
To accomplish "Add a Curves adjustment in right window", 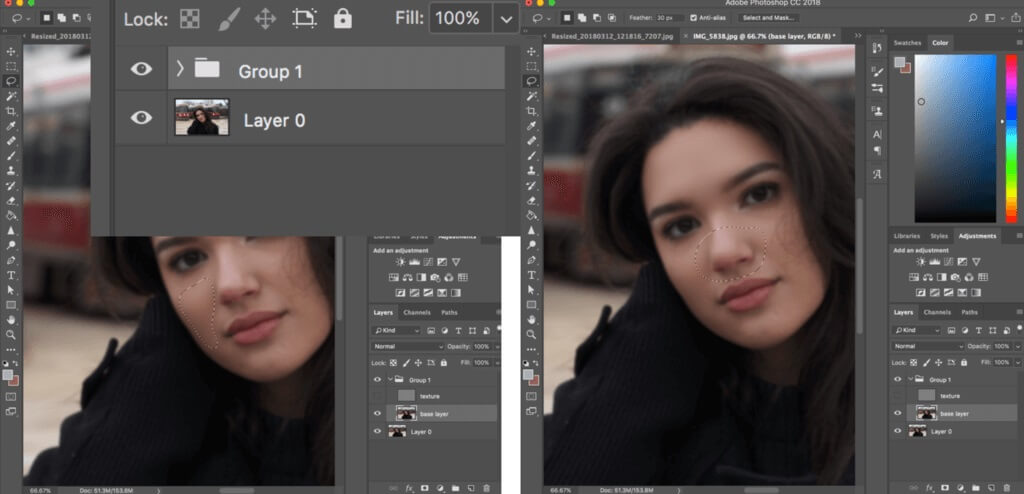I will pyautogui.click(x=950, y=261).
